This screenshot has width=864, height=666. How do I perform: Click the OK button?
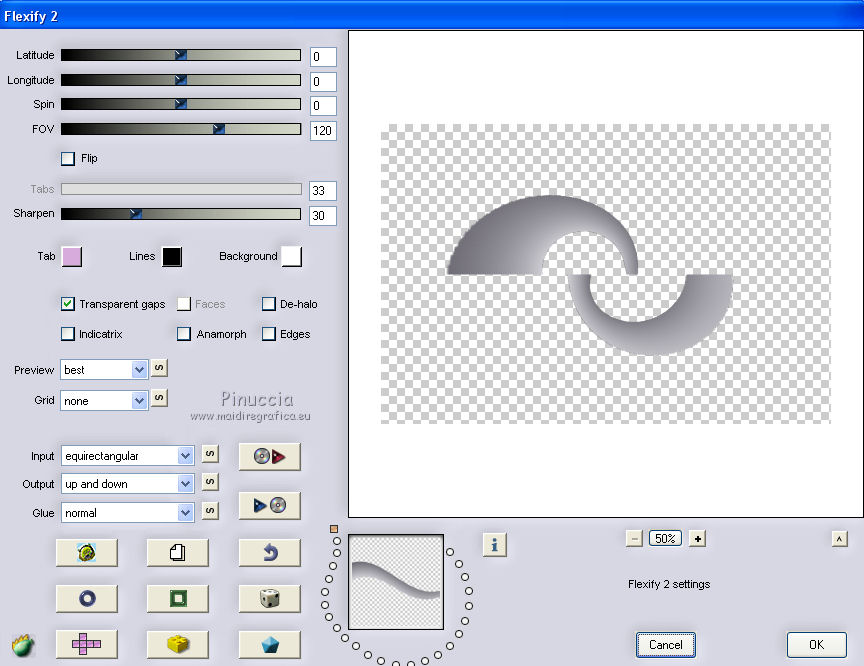(817, 645)
